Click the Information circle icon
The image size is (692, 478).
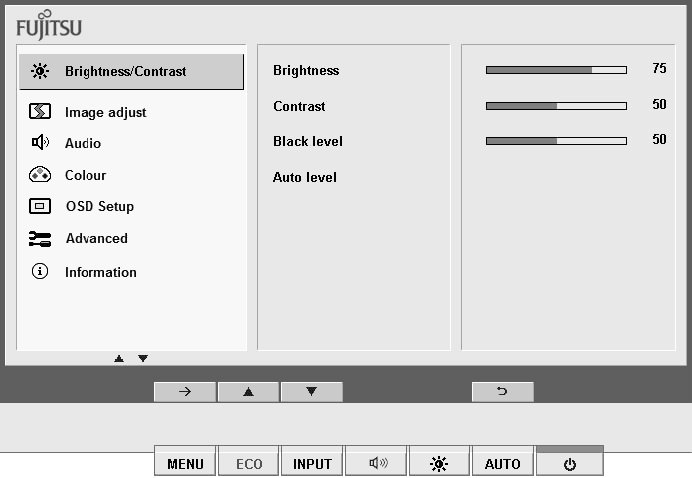coord(40,272)
